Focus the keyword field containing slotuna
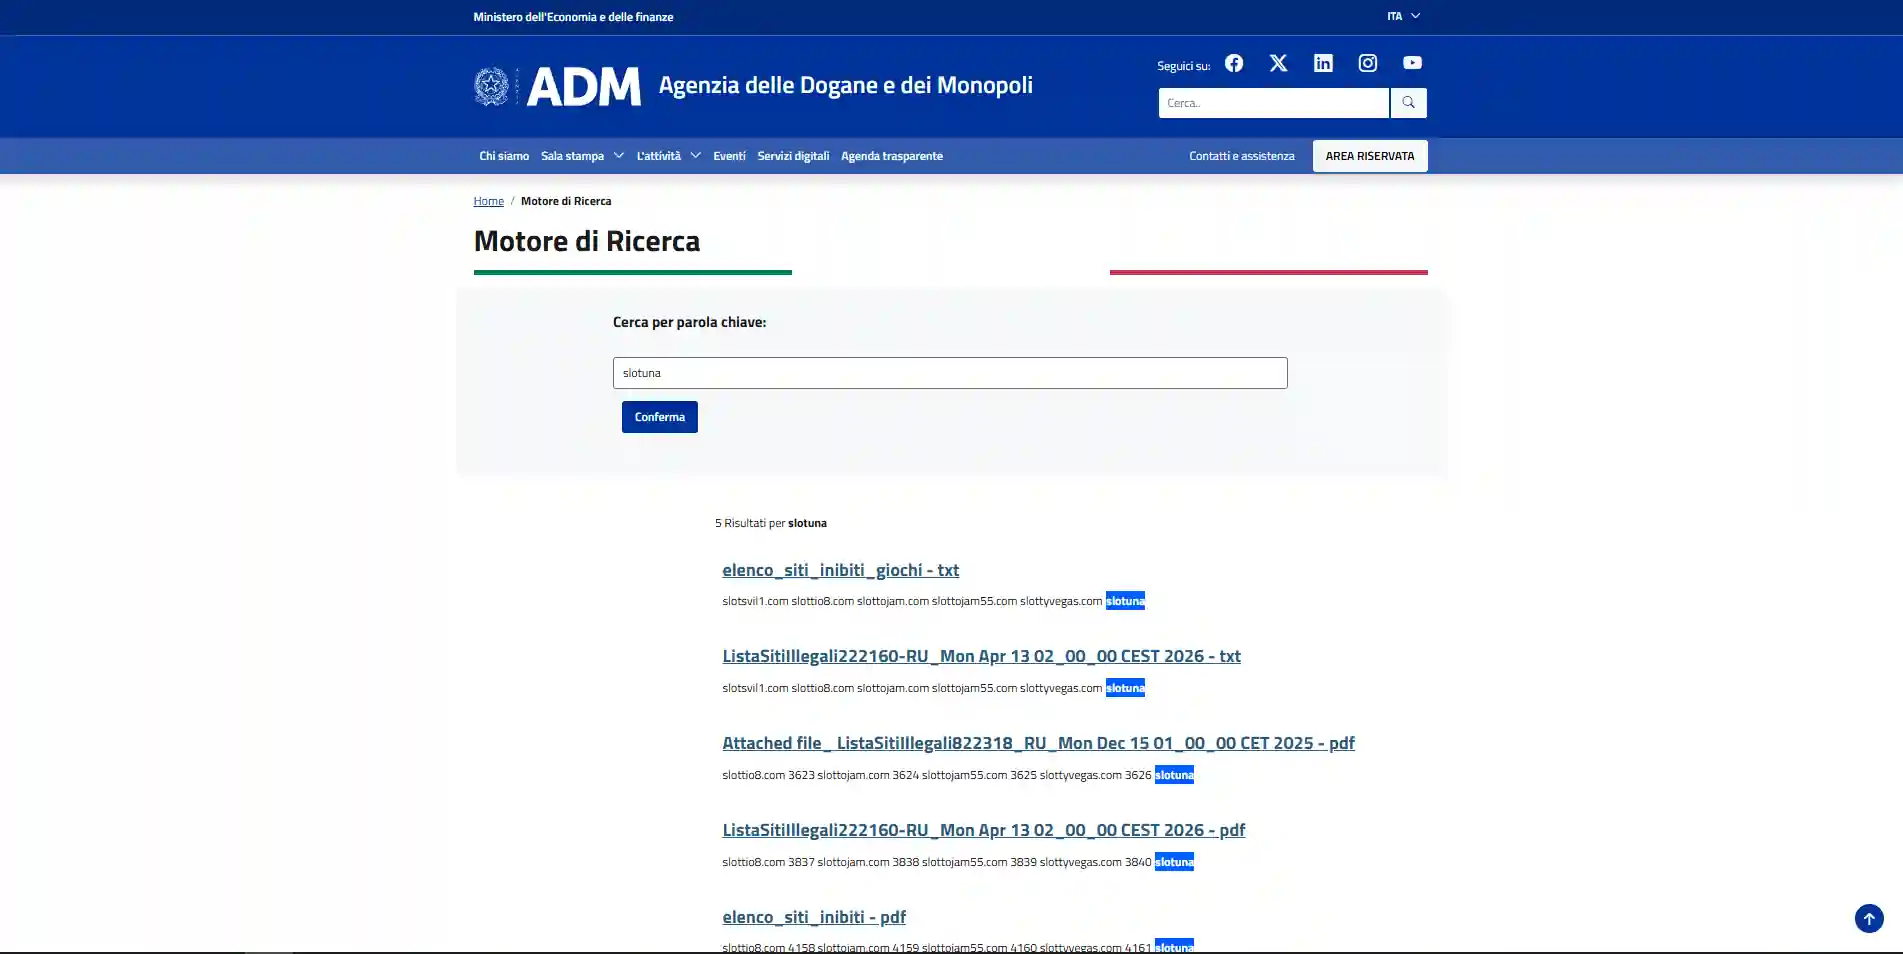The image size is (1903, 954). click(950, 373)
